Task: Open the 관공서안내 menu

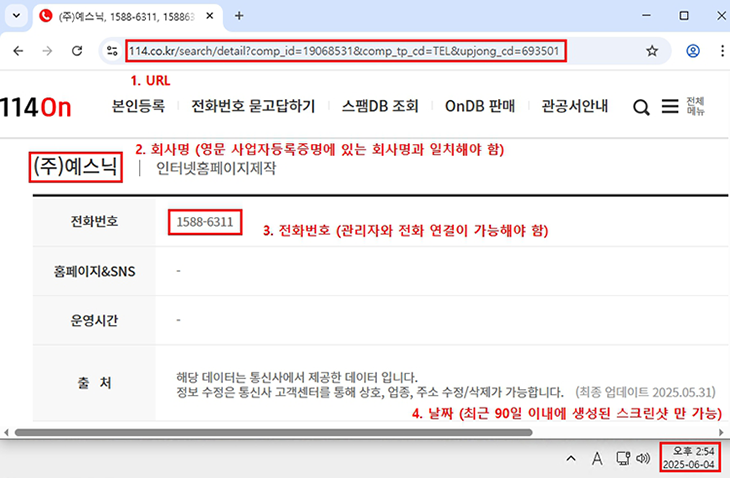Action: tap(575, 106)
